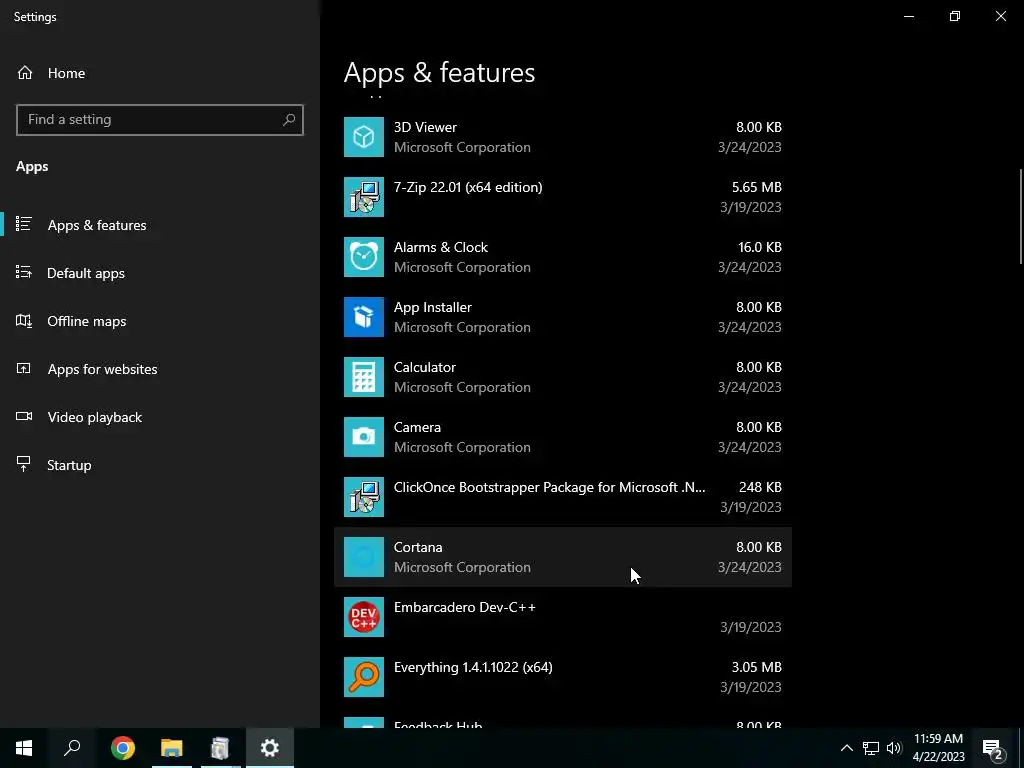The width and height of the screenshot is (1024, 768).
Task: Click the pinned archive app on taskbar
Action: point(220,748)
